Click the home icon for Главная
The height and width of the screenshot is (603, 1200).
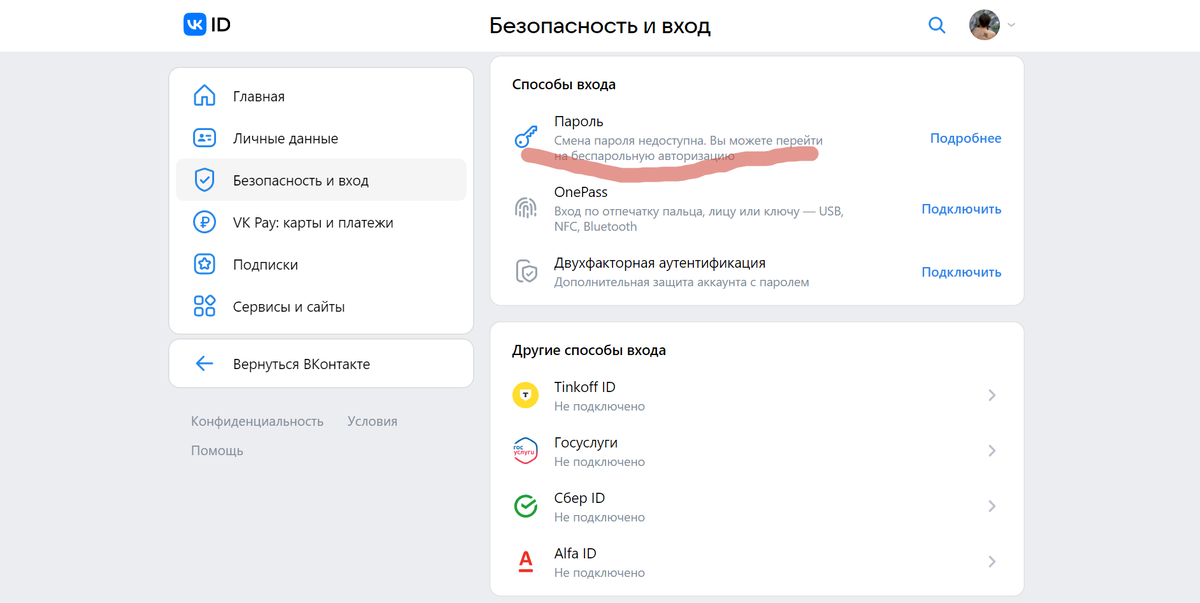pos(204,96)
